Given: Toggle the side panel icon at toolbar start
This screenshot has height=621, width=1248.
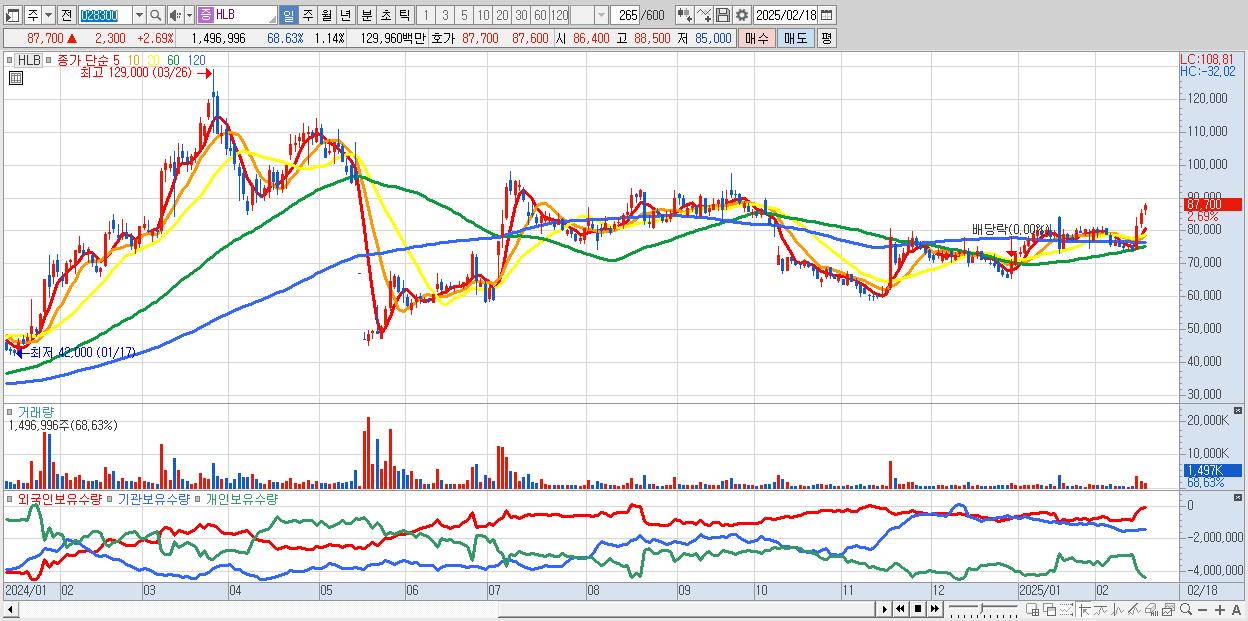Looking at the screenshot, I should pos(12,15).
